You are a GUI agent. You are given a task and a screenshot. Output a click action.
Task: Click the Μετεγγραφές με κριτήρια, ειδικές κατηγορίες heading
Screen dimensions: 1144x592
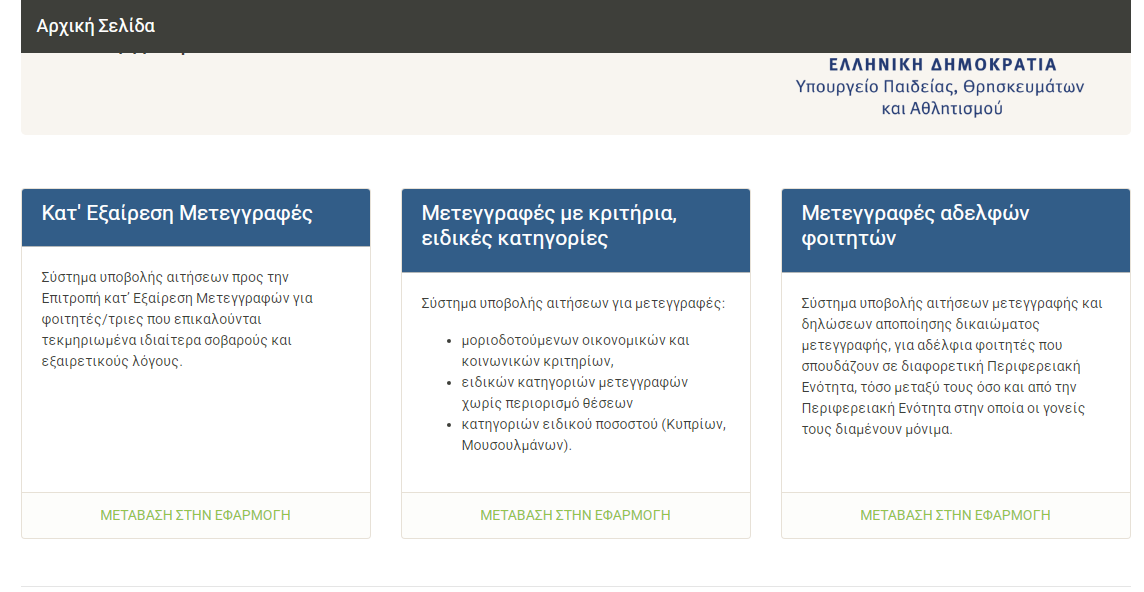click(549, 226)
